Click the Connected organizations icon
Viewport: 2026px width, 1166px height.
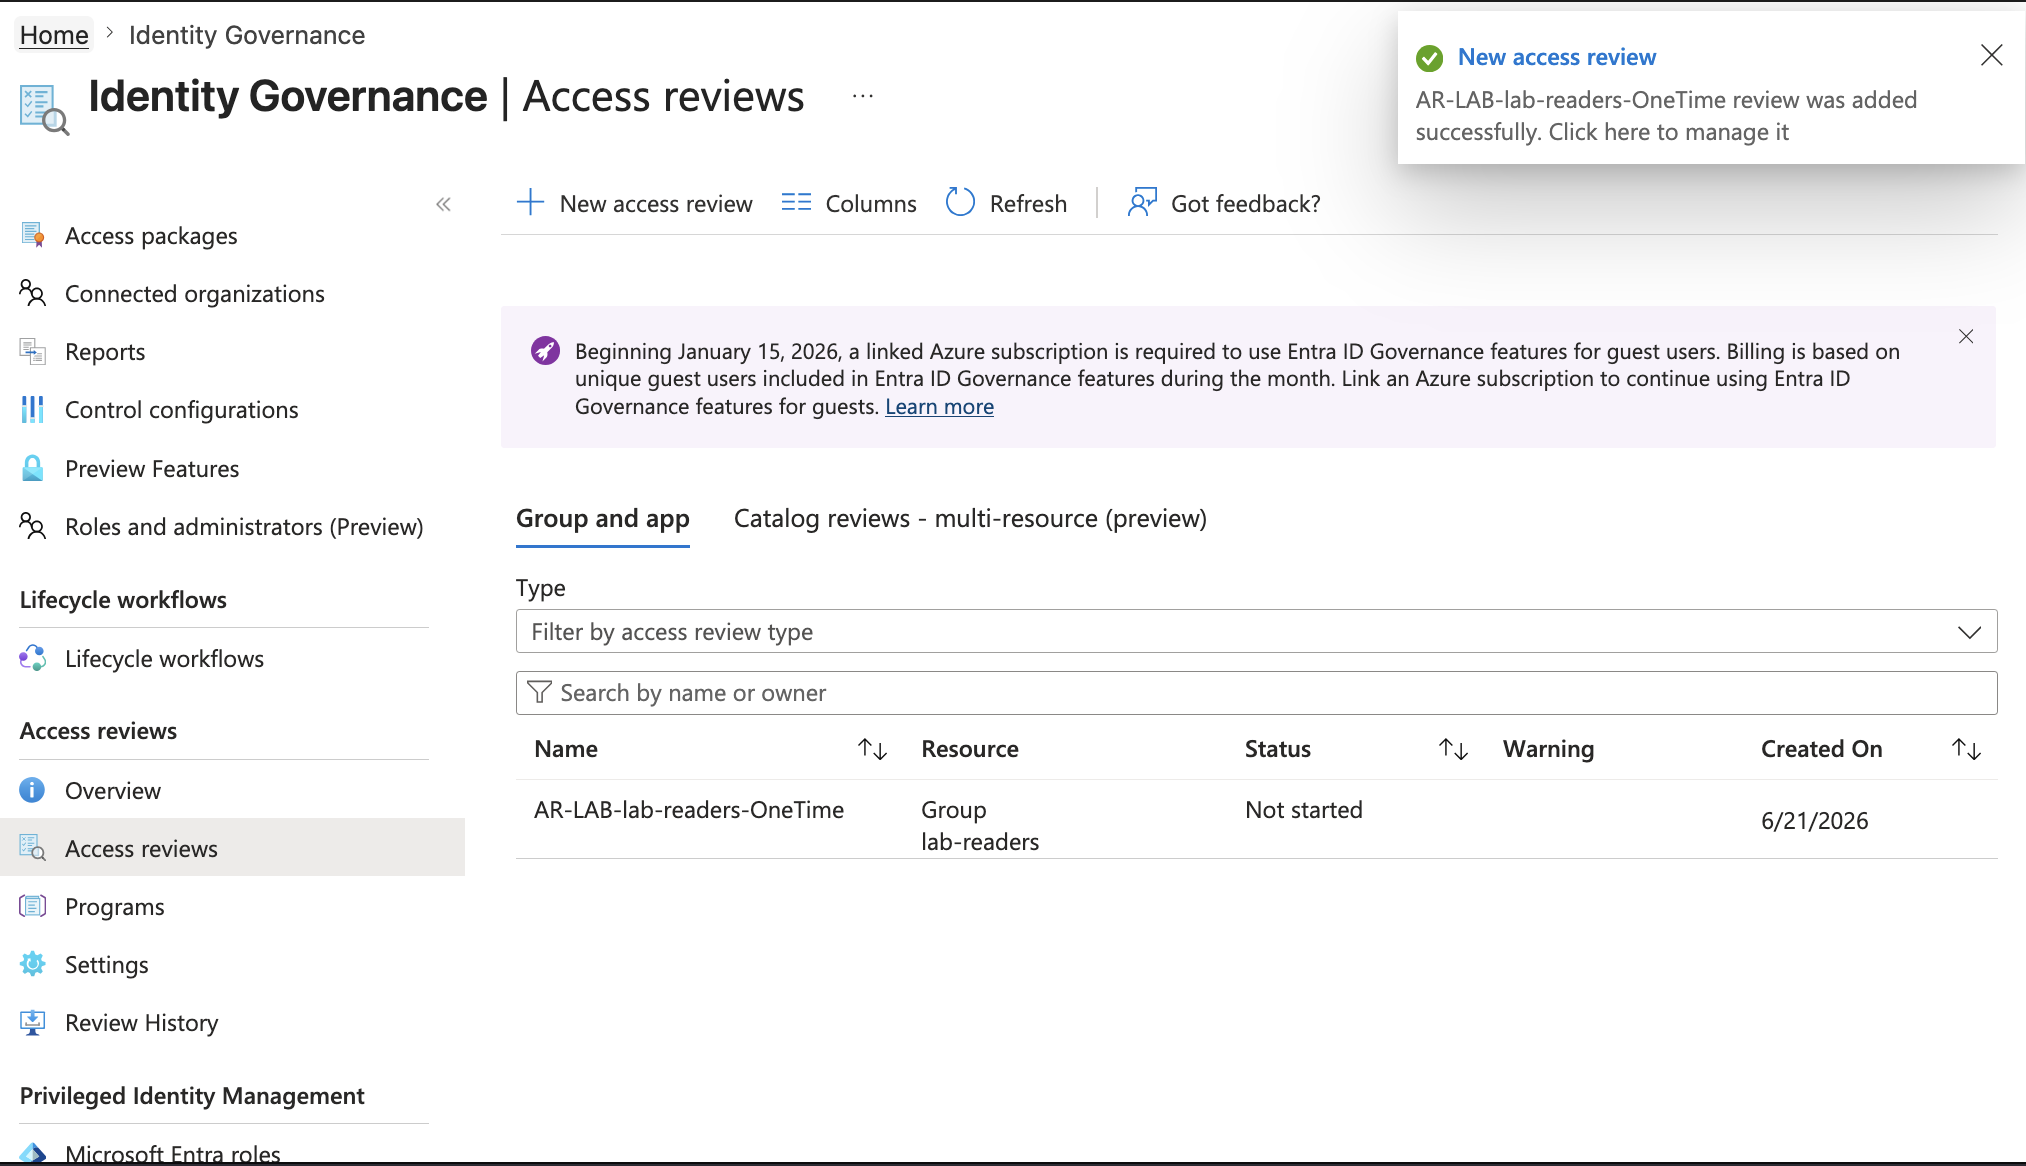(x=33, y=293)
